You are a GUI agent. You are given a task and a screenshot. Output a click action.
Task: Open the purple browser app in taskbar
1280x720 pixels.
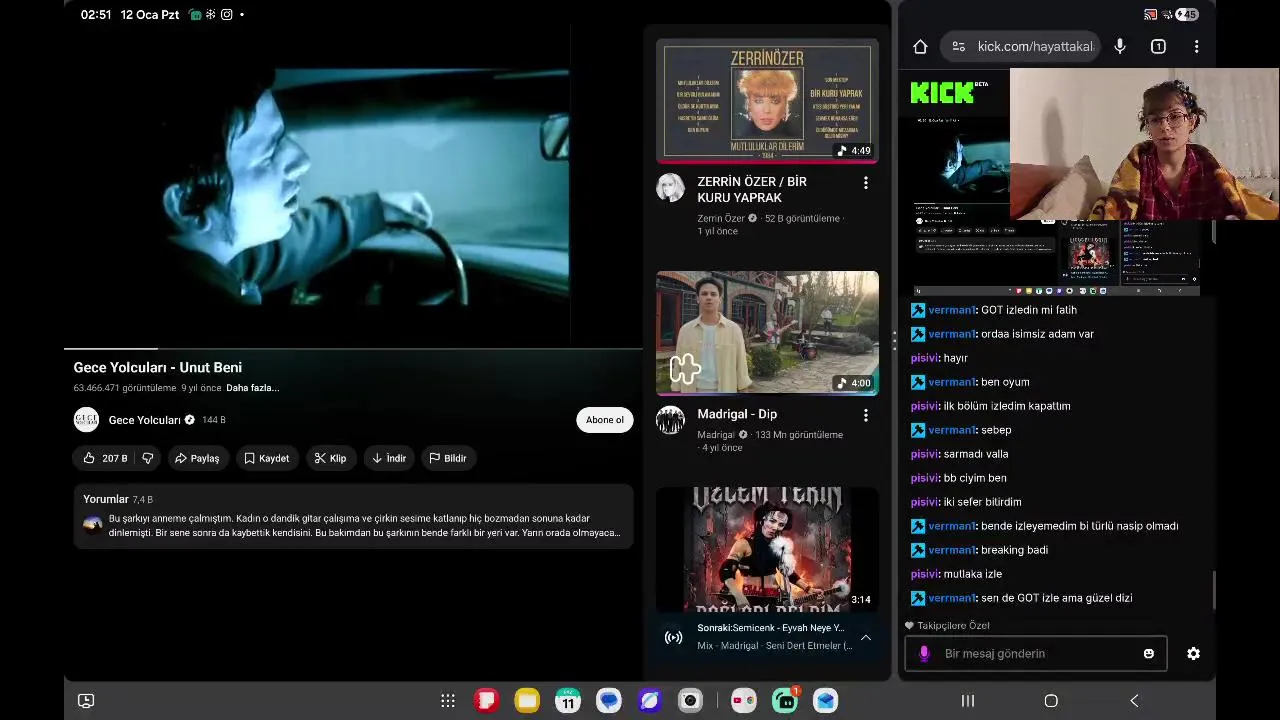click(x=650, y=701)
